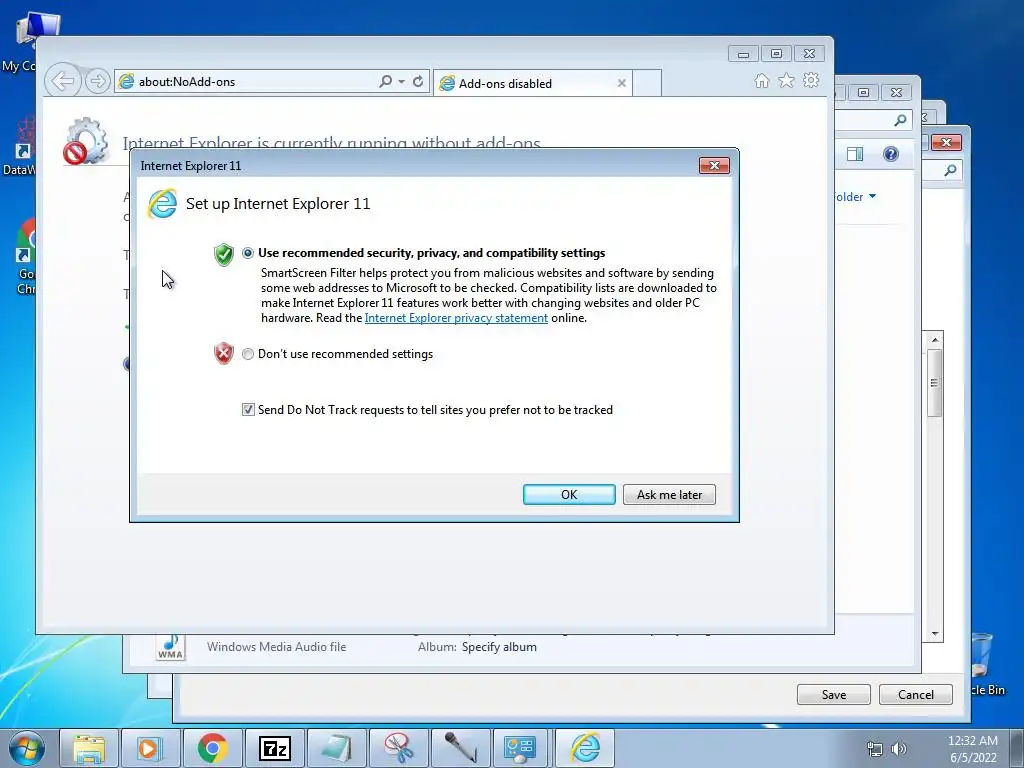Open Snipping Tool from taskbar
The width and height of the screenshot is (1024, 768).
tap(398, 748)
